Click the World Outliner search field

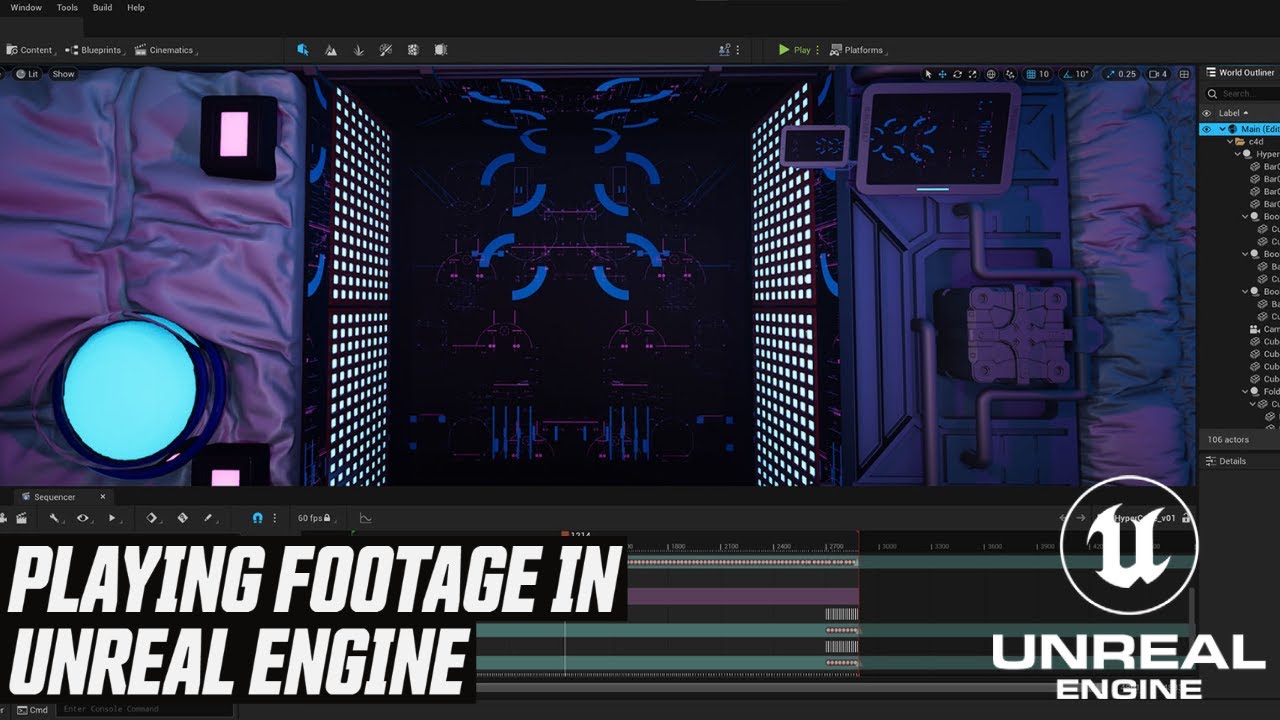click(1240, 93)
